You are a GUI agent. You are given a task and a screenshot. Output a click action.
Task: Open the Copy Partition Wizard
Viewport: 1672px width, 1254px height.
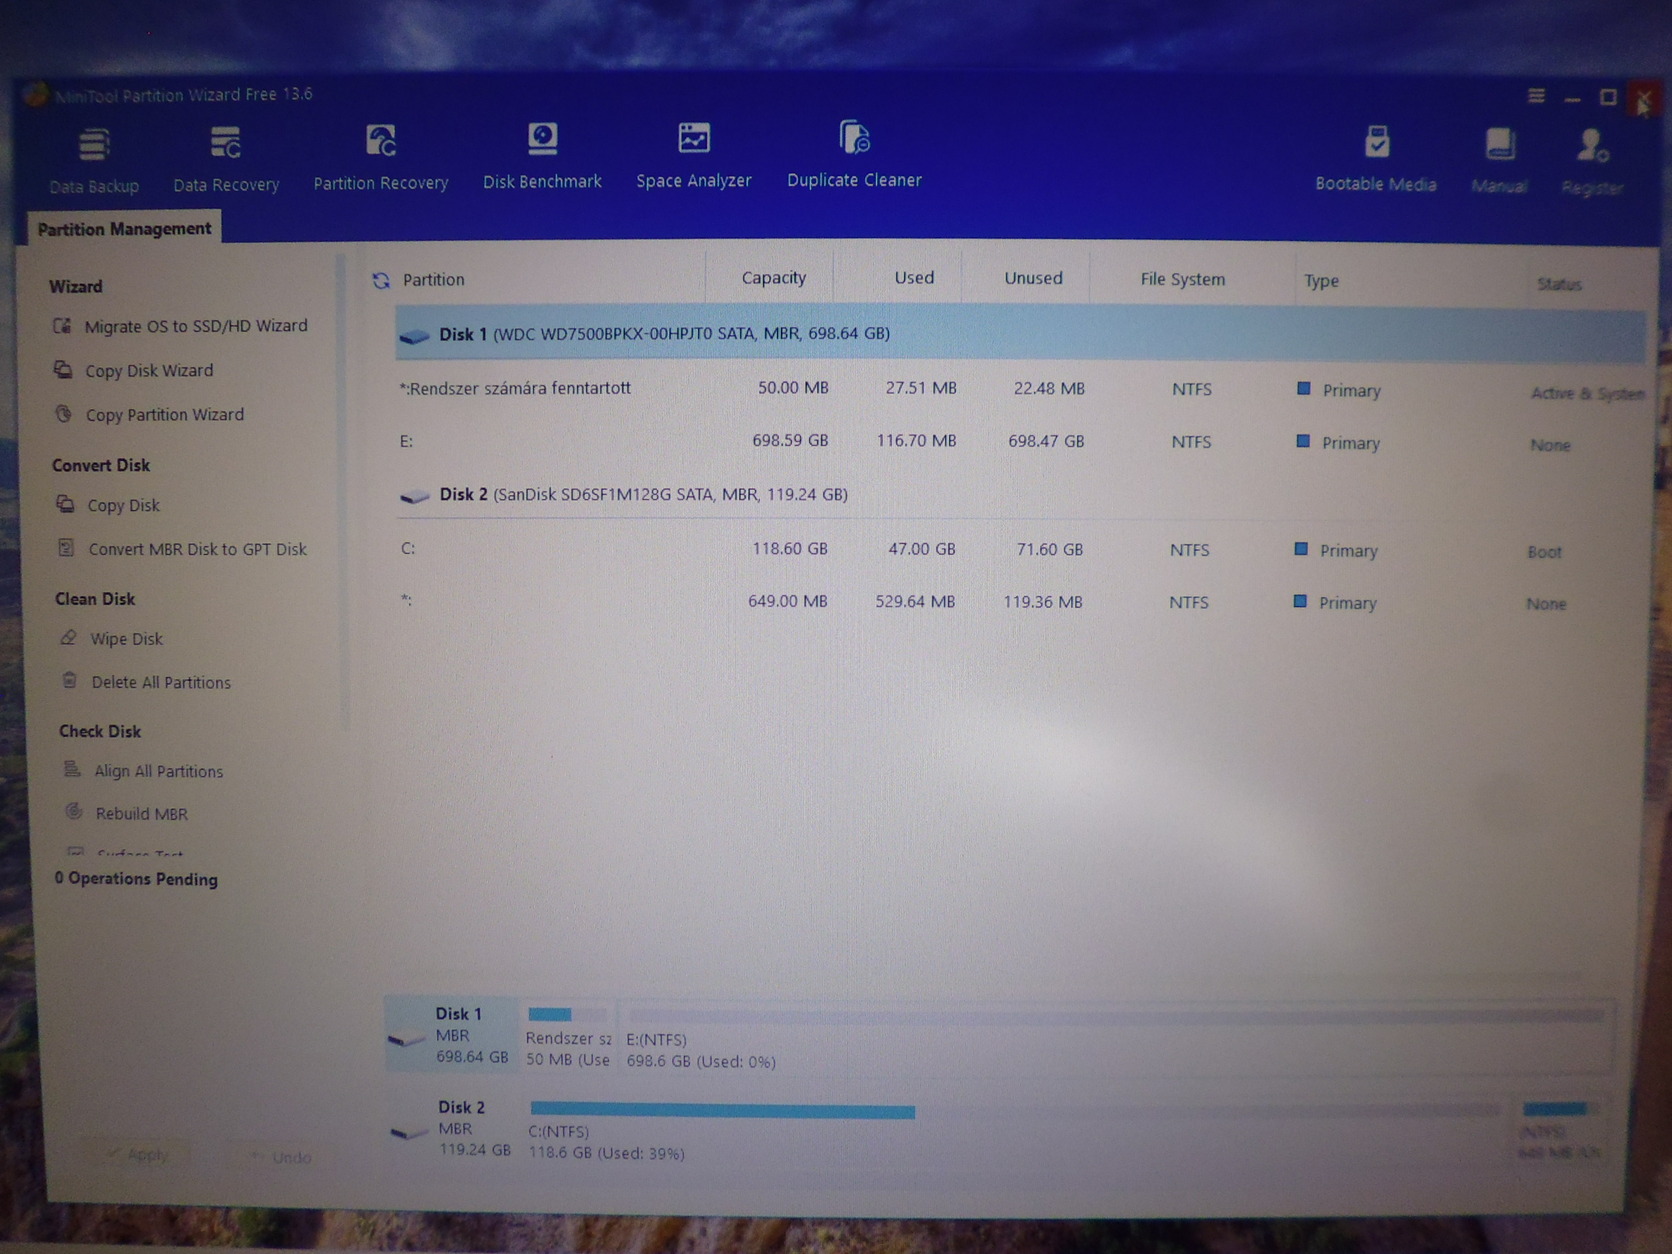coord(165,415)
